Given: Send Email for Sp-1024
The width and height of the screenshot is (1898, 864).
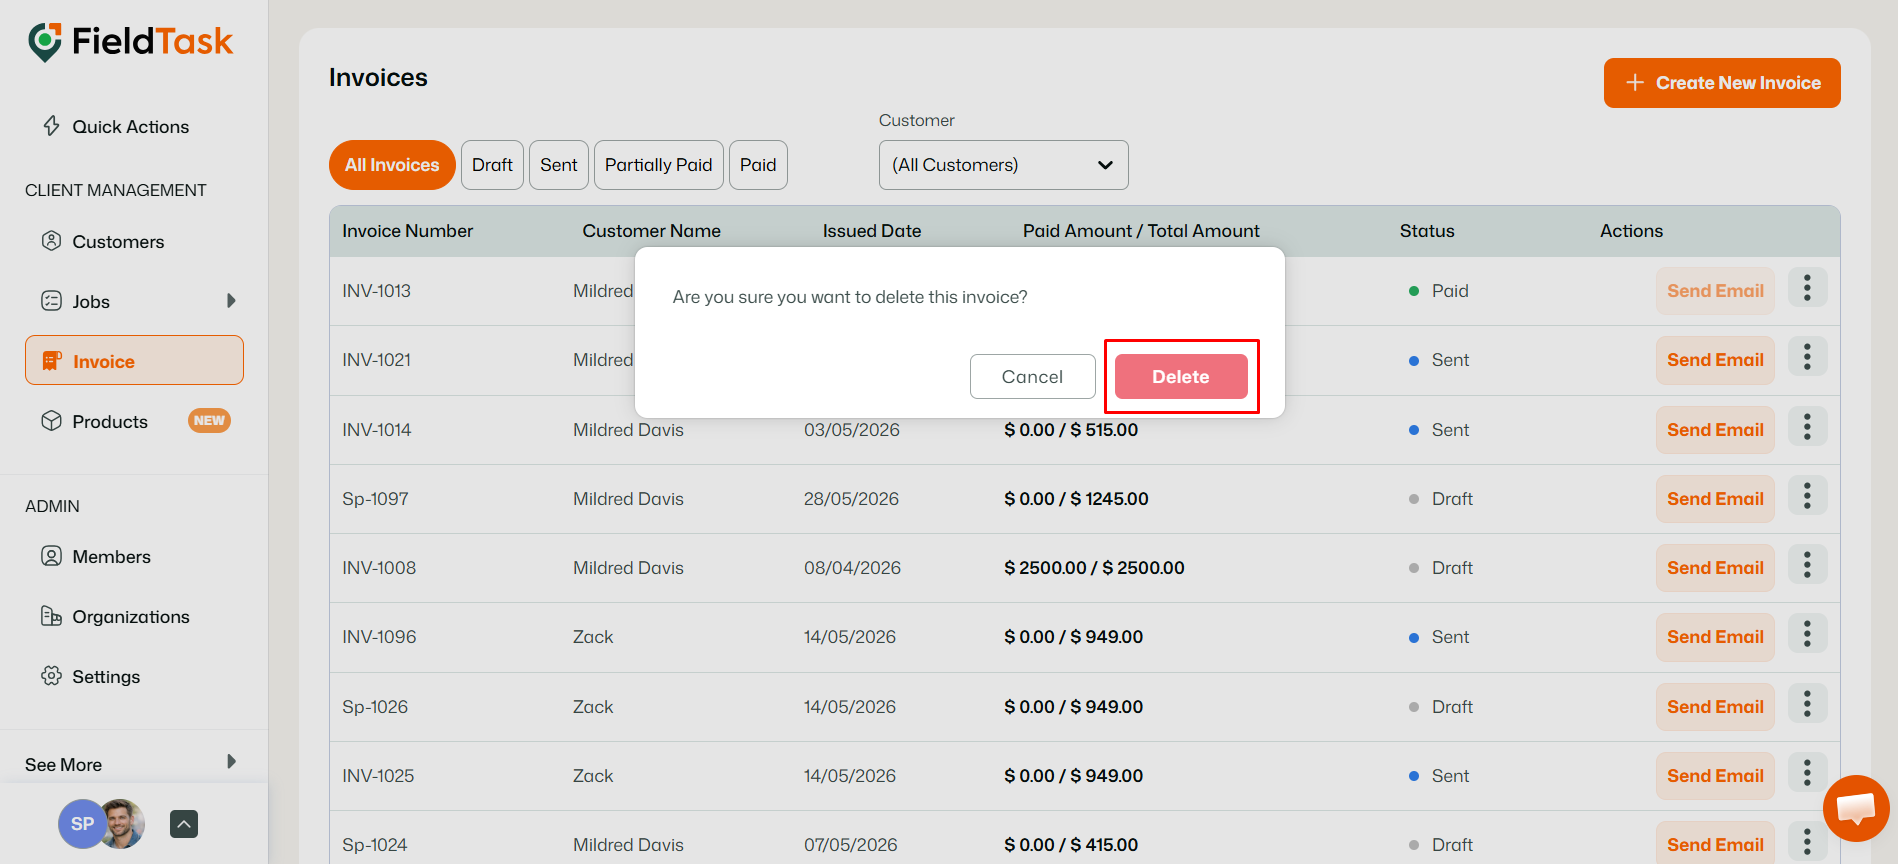Looking at the screenshot, I should pyautogui.click(x=1715, y=843).
